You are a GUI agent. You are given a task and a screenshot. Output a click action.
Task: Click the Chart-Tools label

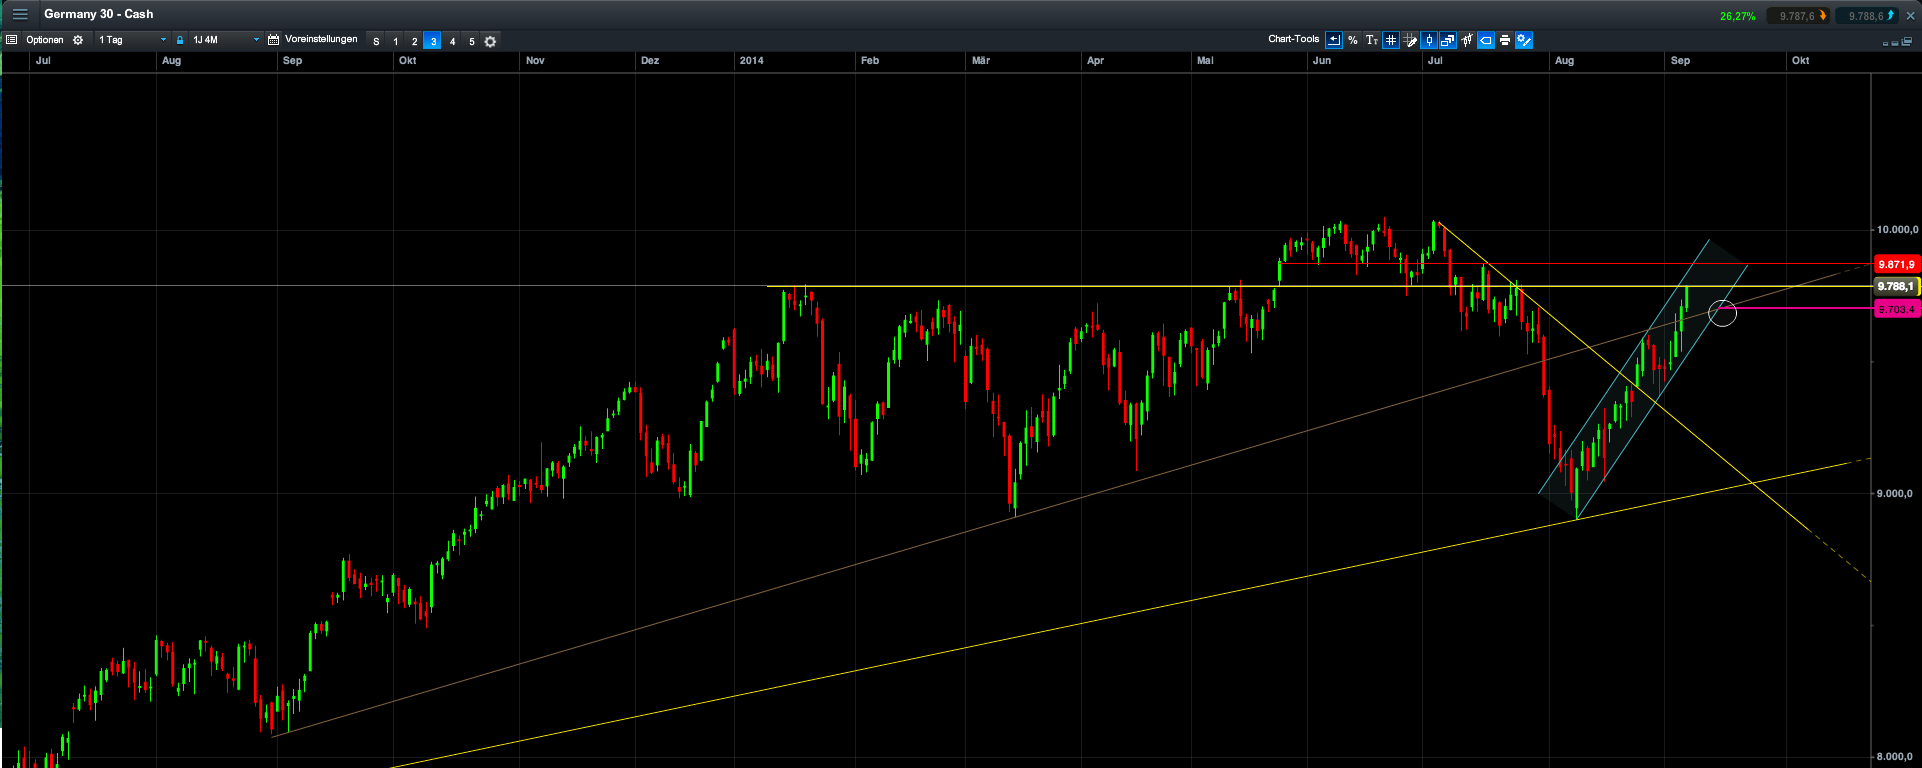click(1294, 39)
